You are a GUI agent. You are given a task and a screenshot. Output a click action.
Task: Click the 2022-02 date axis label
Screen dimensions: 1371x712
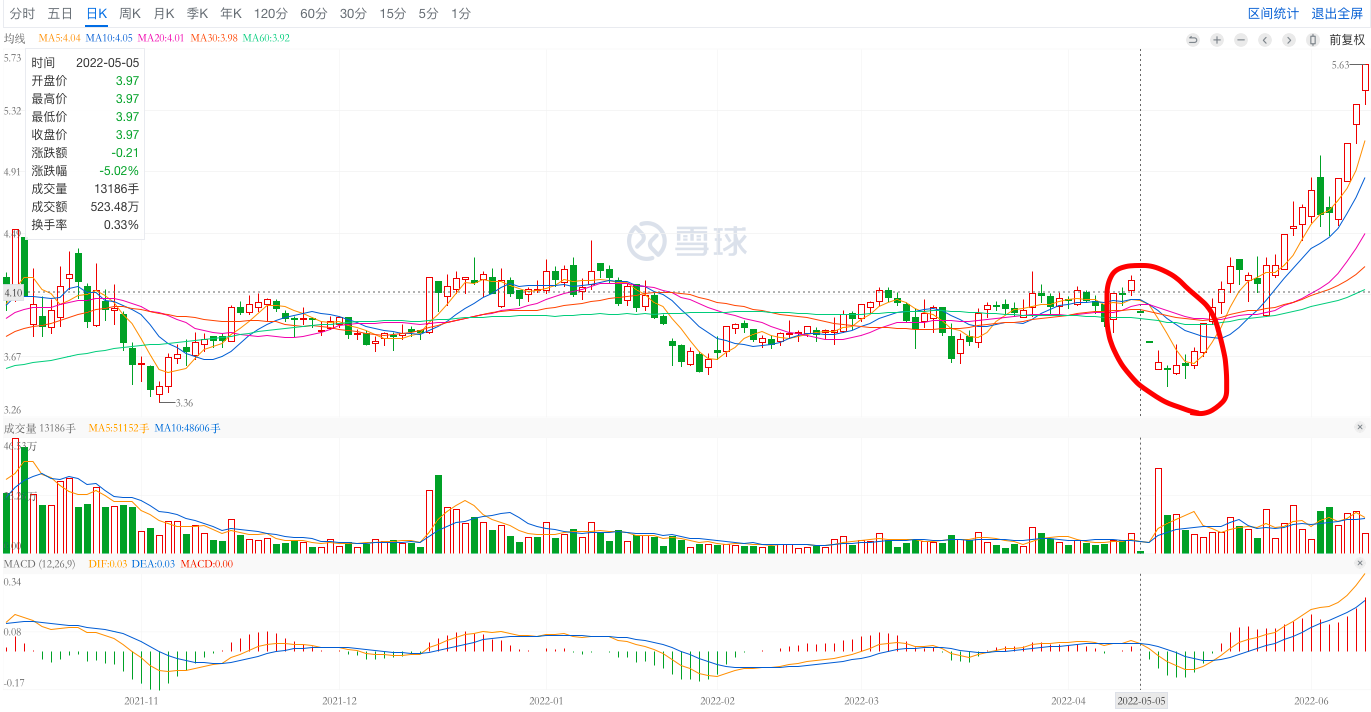(x=717, y=701)
